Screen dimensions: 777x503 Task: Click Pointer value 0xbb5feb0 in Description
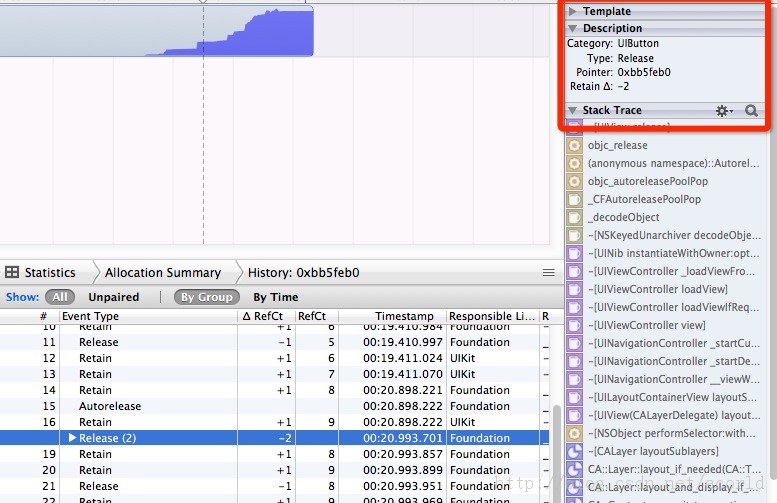click(644, 72)
